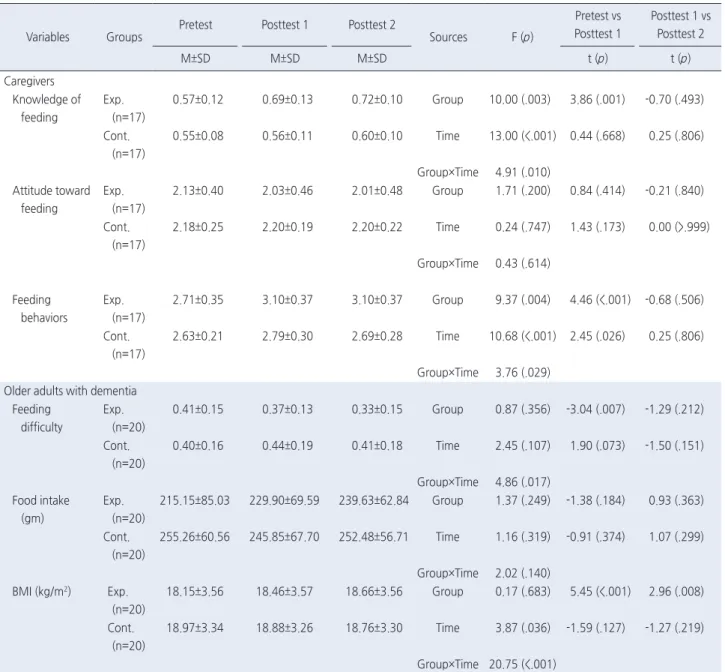Click the cell 13.00 (<.001)
Image resolution: width=725 pixels, height=672 pixels.
(522, 136)
